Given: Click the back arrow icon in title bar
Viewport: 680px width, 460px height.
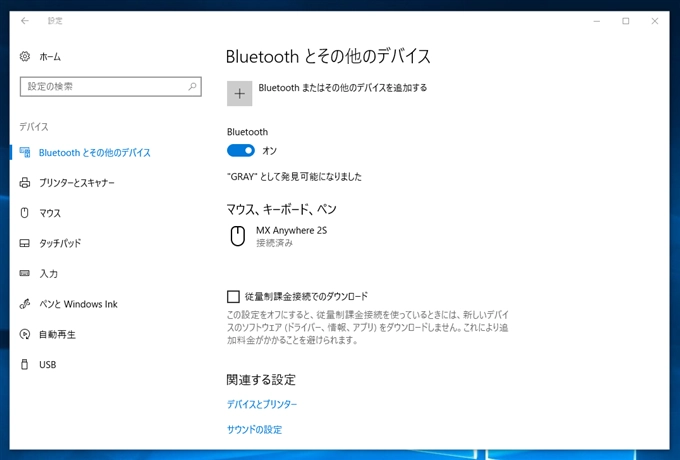Looking at the screenshot, I should coord(25,21).
